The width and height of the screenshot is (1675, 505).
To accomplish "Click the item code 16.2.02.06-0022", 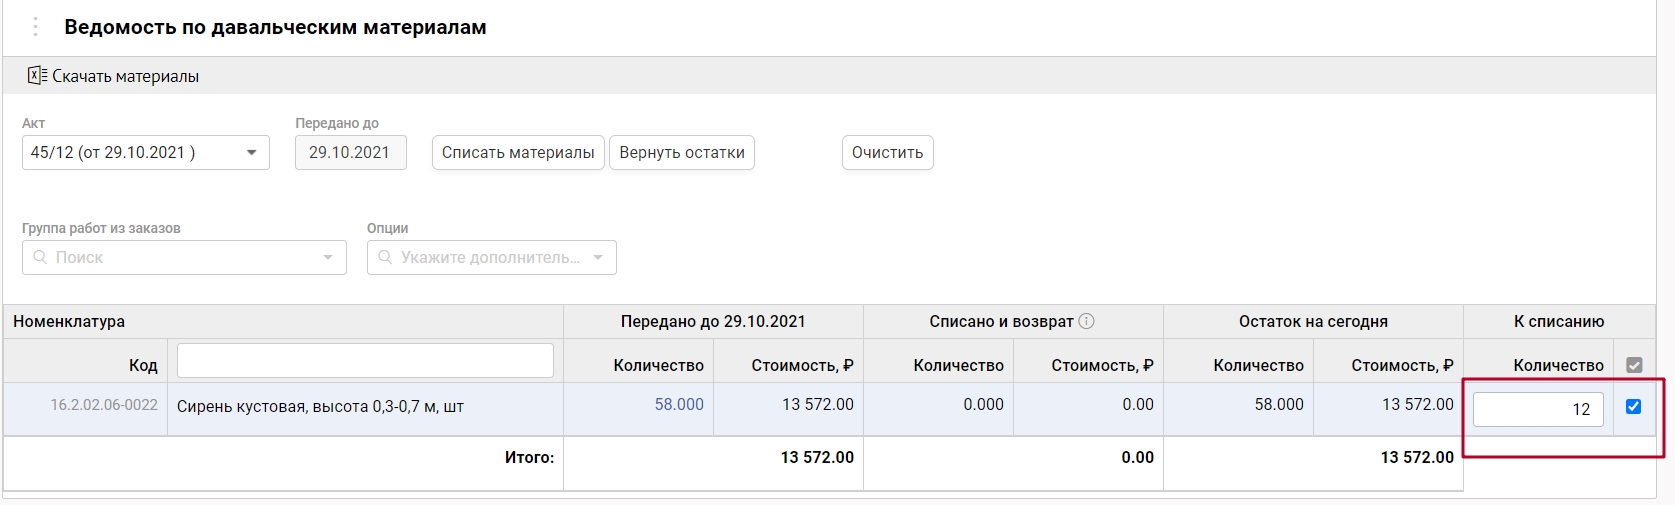I will [104, 405].
